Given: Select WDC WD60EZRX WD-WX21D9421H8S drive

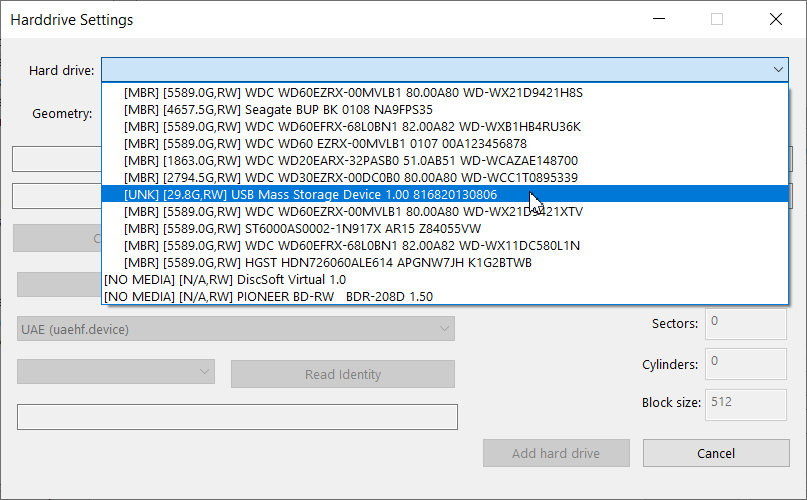Looking at the screenshot, I should [445, 93].
